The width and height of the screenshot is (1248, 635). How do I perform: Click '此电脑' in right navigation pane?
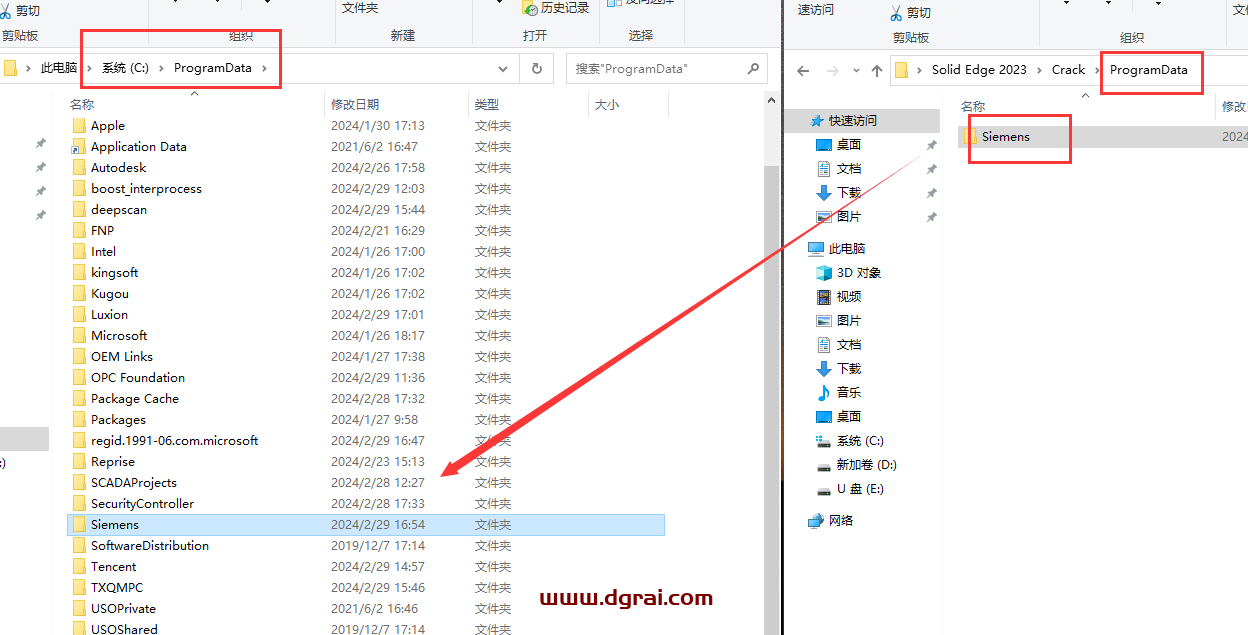tap(847, 249)
